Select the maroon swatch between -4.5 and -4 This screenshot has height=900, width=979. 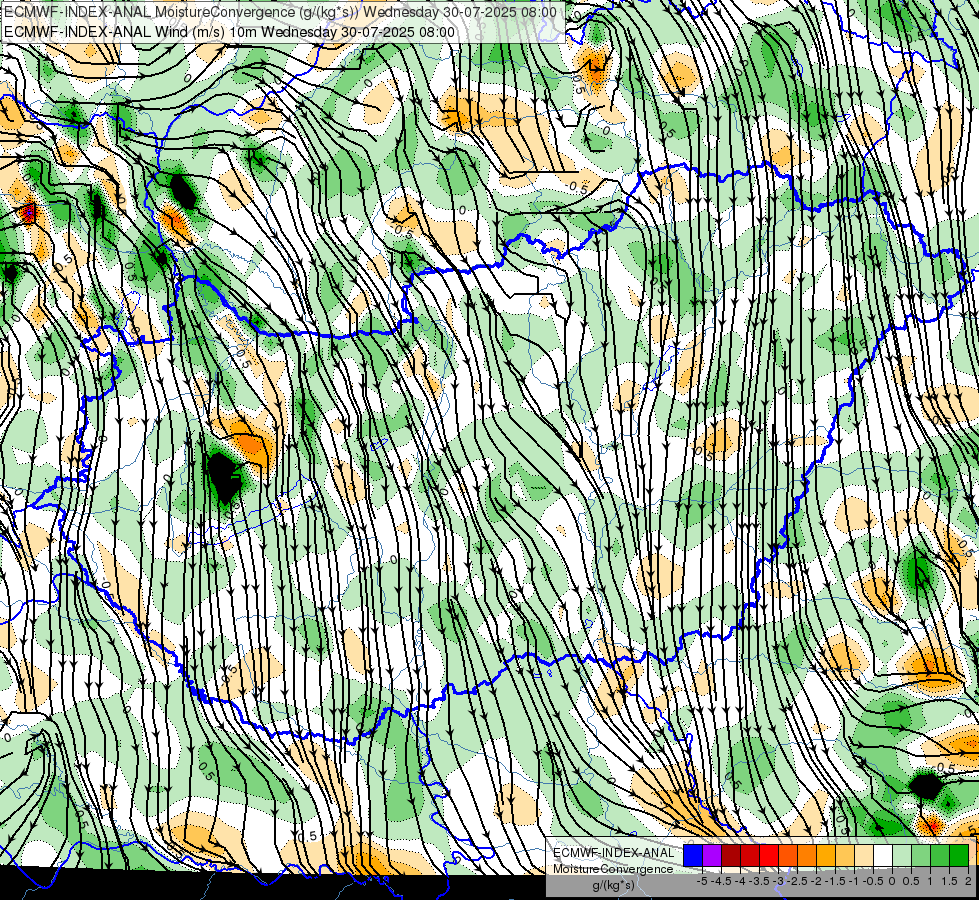(731, 855)
